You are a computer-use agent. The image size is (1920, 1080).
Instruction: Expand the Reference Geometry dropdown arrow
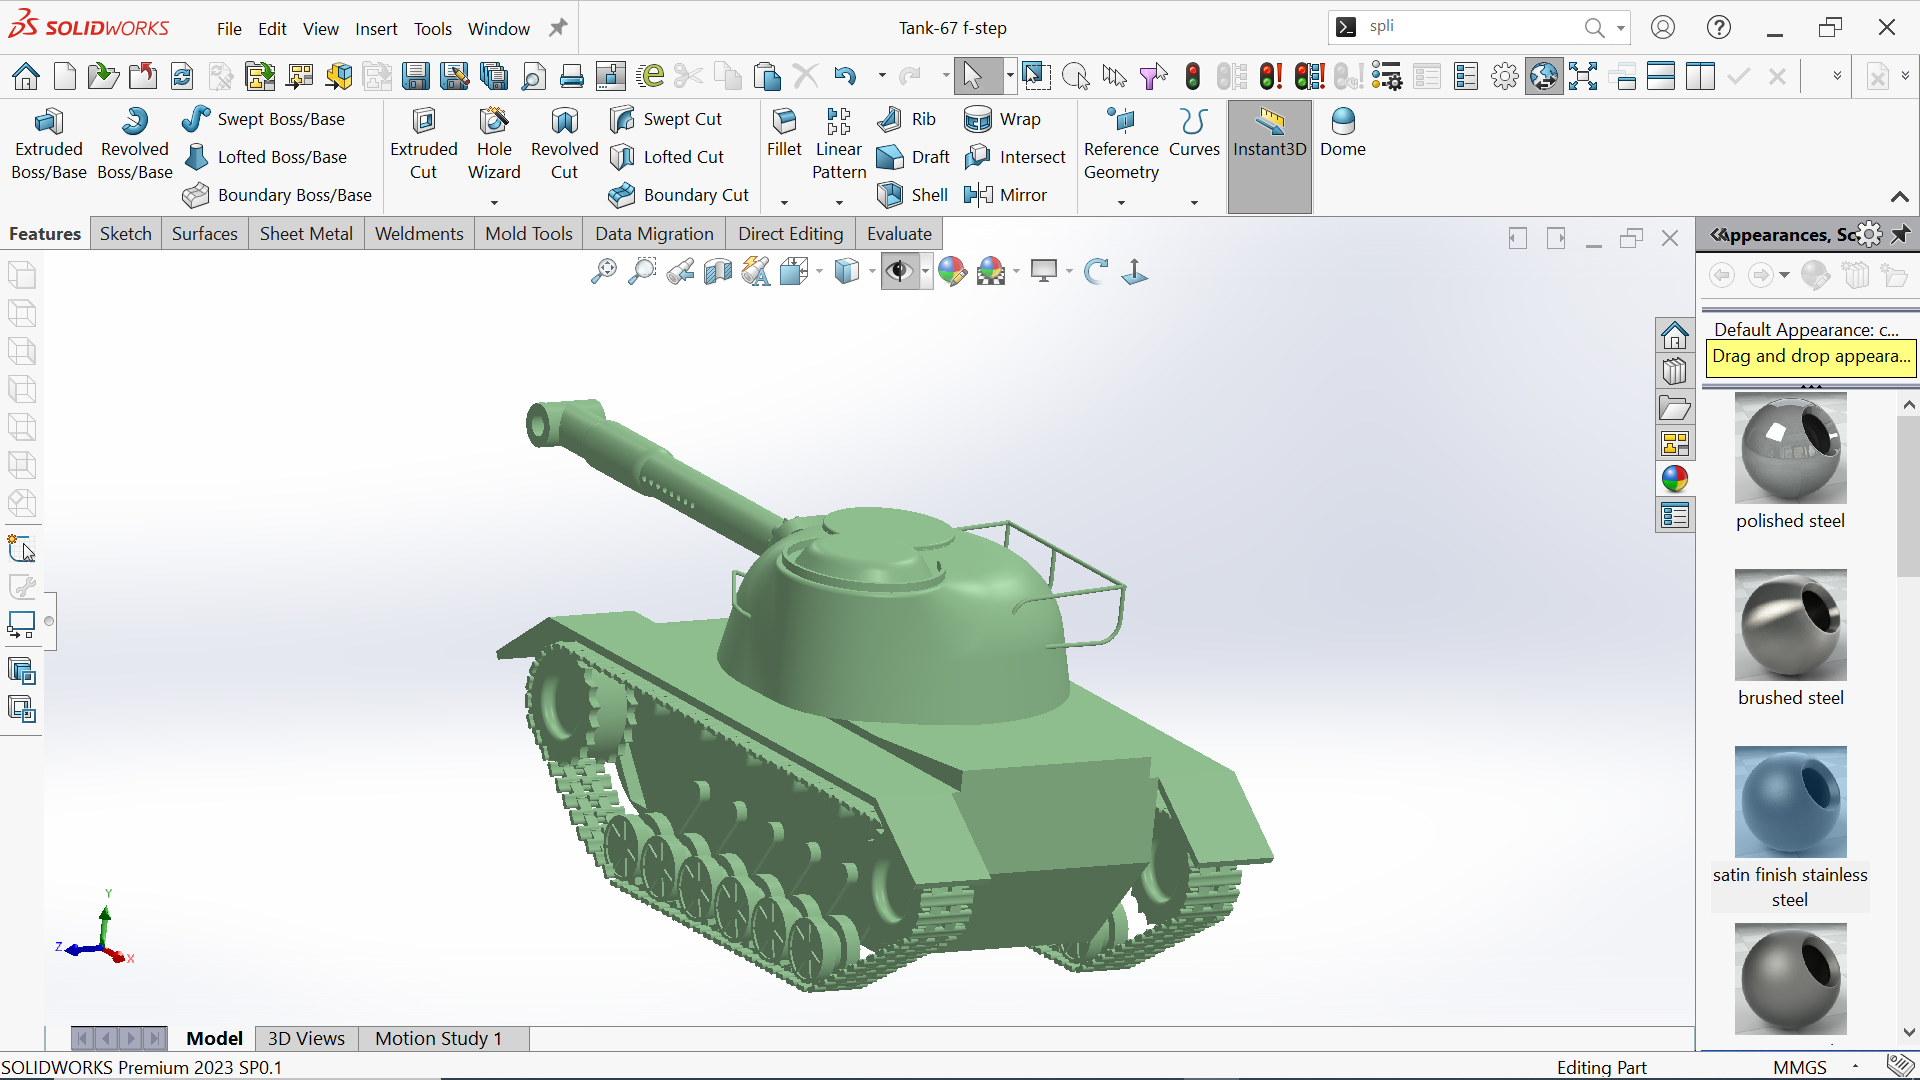pos(1121,203)
